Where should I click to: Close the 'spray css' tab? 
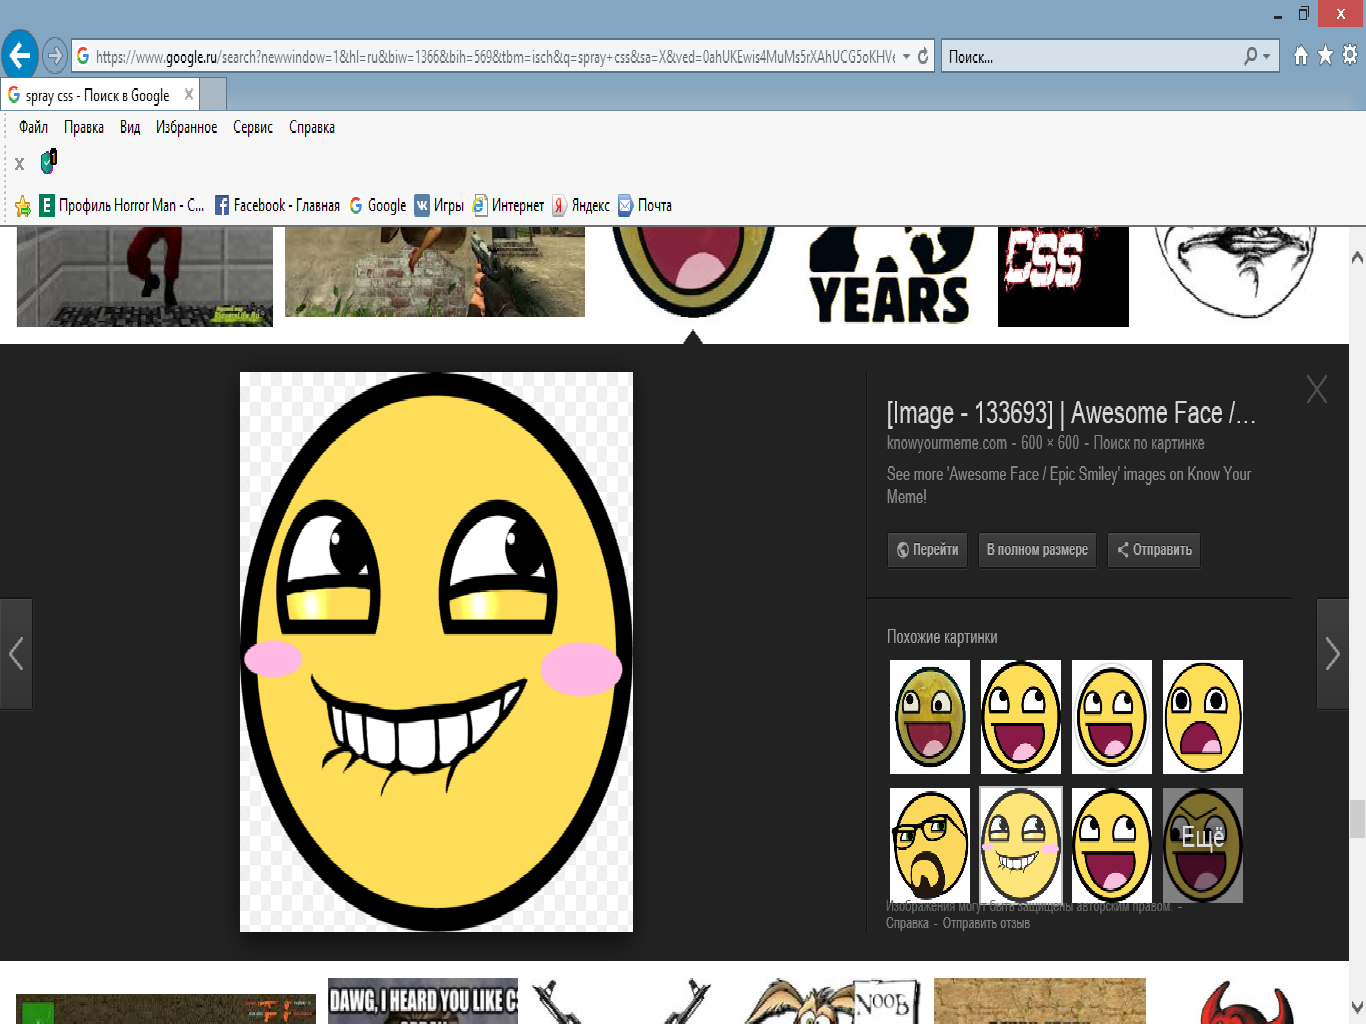coord(189,95)
